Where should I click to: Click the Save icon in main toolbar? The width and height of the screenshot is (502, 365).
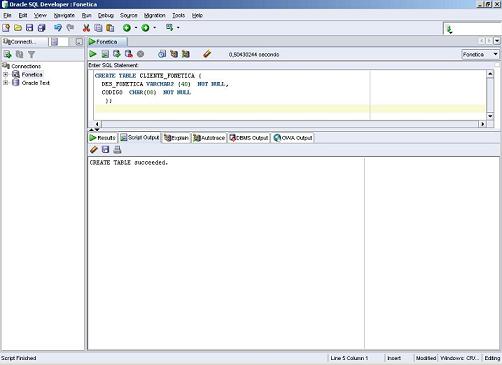pos(30,28)
